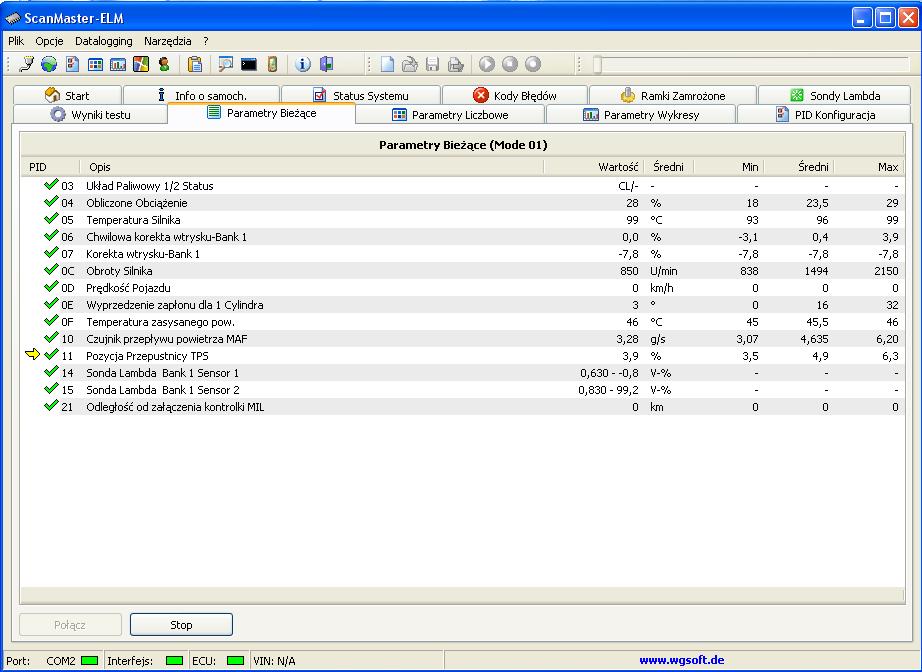Click the exit door toolbar icon
The image size is (922, 672).
point(326,64)
